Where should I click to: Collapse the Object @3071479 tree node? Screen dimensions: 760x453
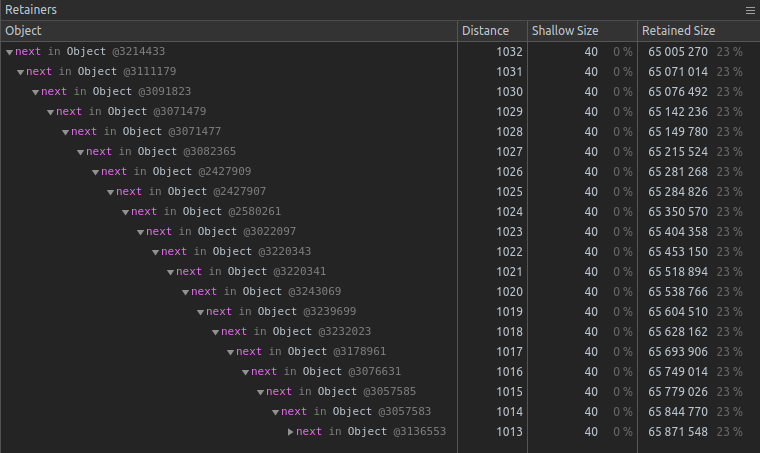tap(50, 112)
